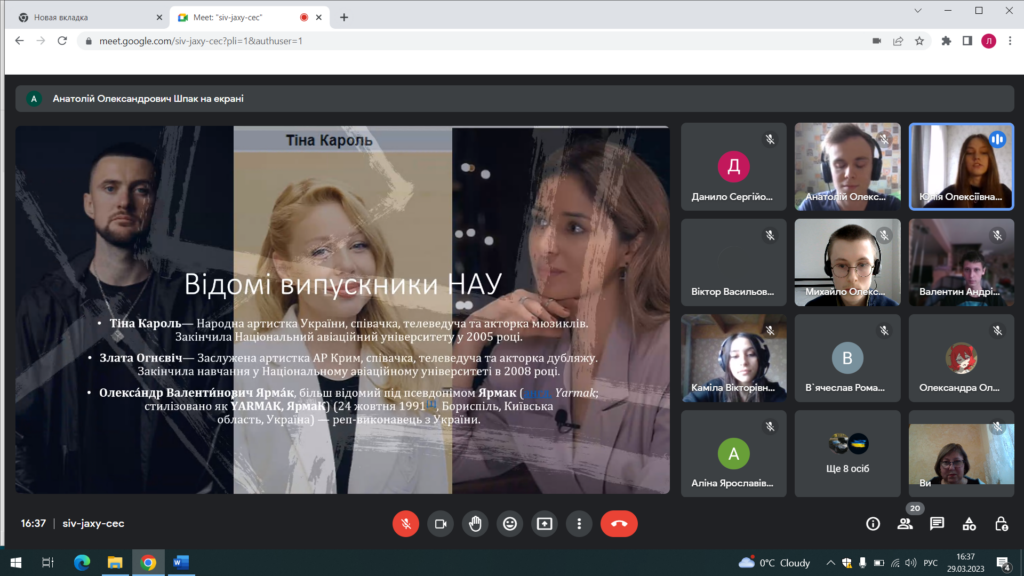Raise your hand in the meeting
Screen dimensions: 1024x576
(x=475, y=523)
